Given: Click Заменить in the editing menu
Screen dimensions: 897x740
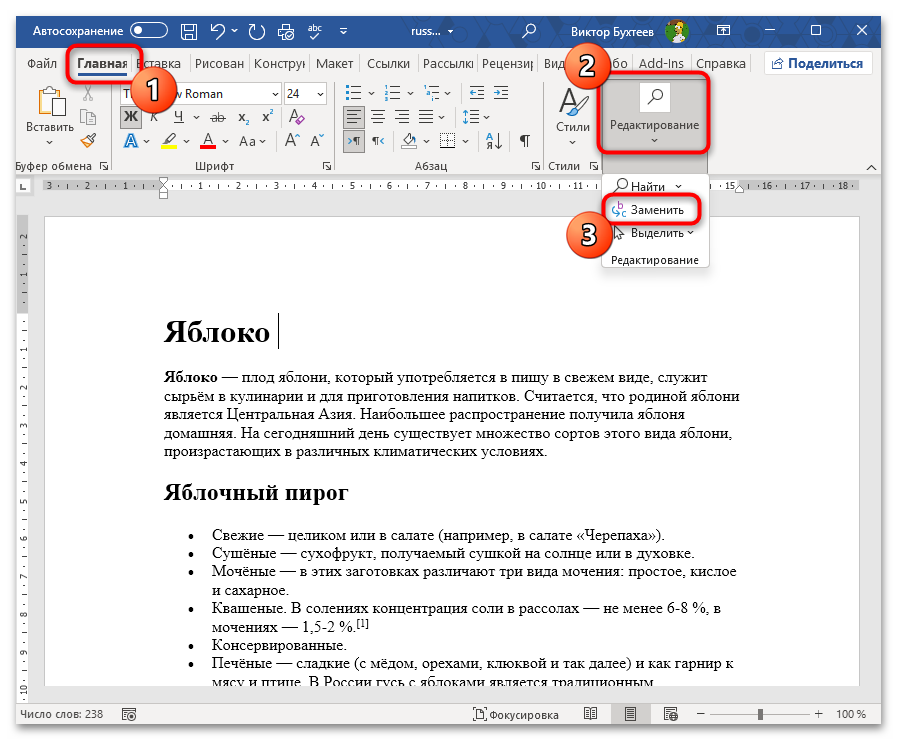Looking at the screenshot, I should point(655,210).
